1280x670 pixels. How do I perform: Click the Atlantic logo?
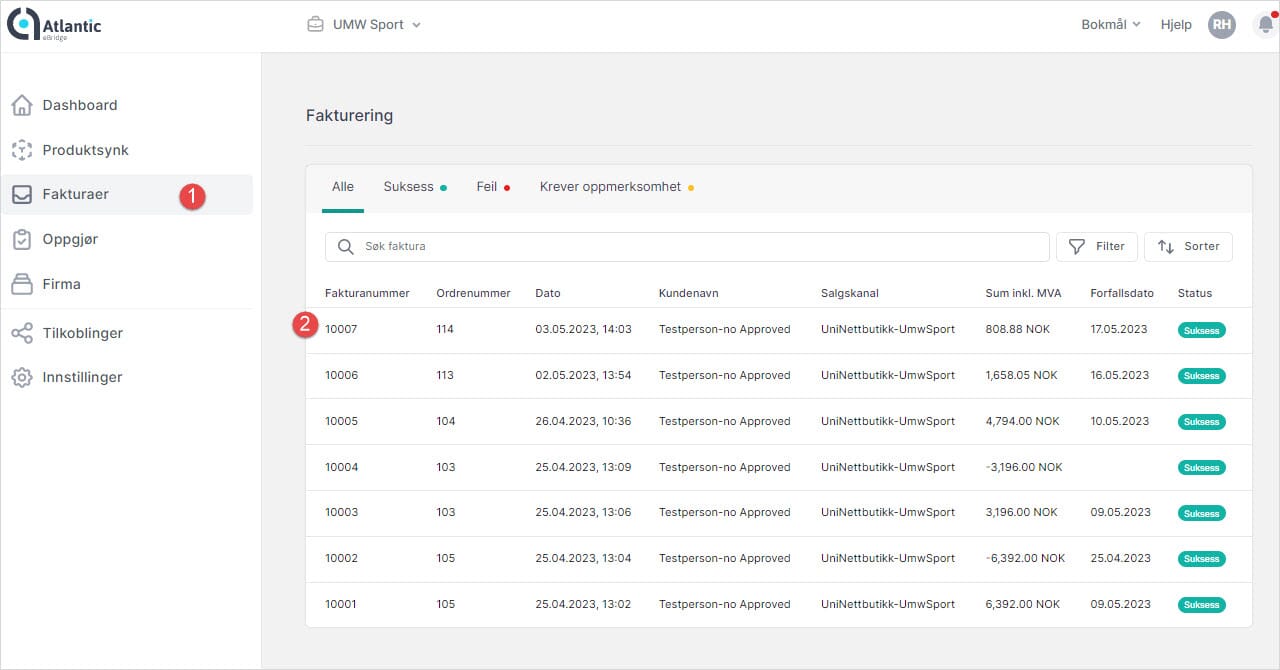(54, 25)
